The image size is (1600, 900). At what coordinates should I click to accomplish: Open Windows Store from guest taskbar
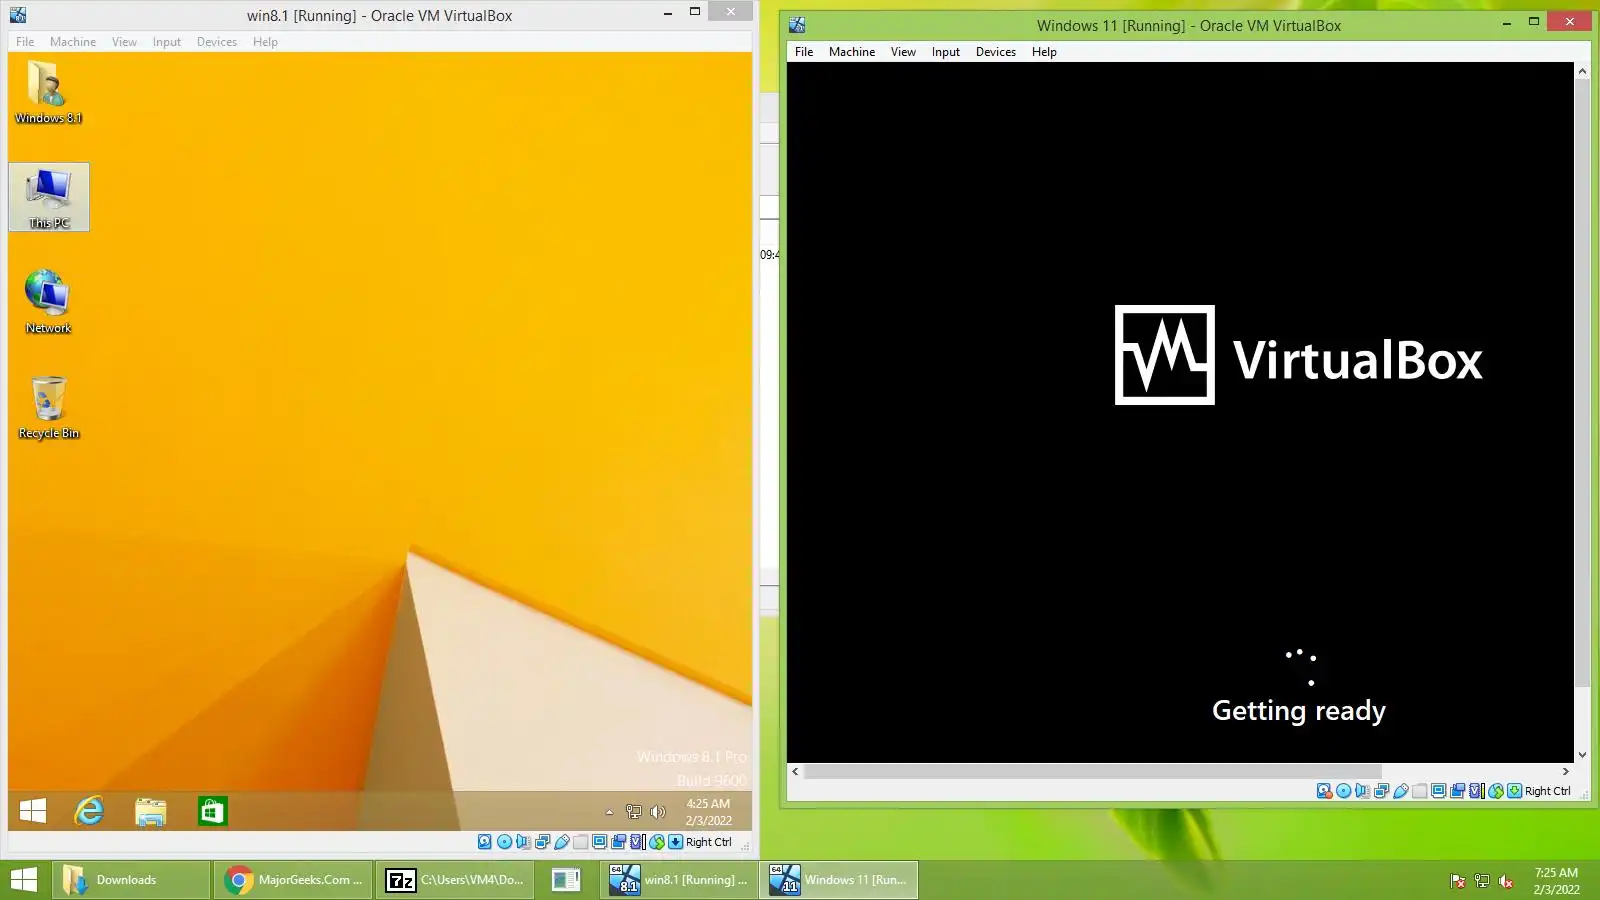(x=212, y=811)
